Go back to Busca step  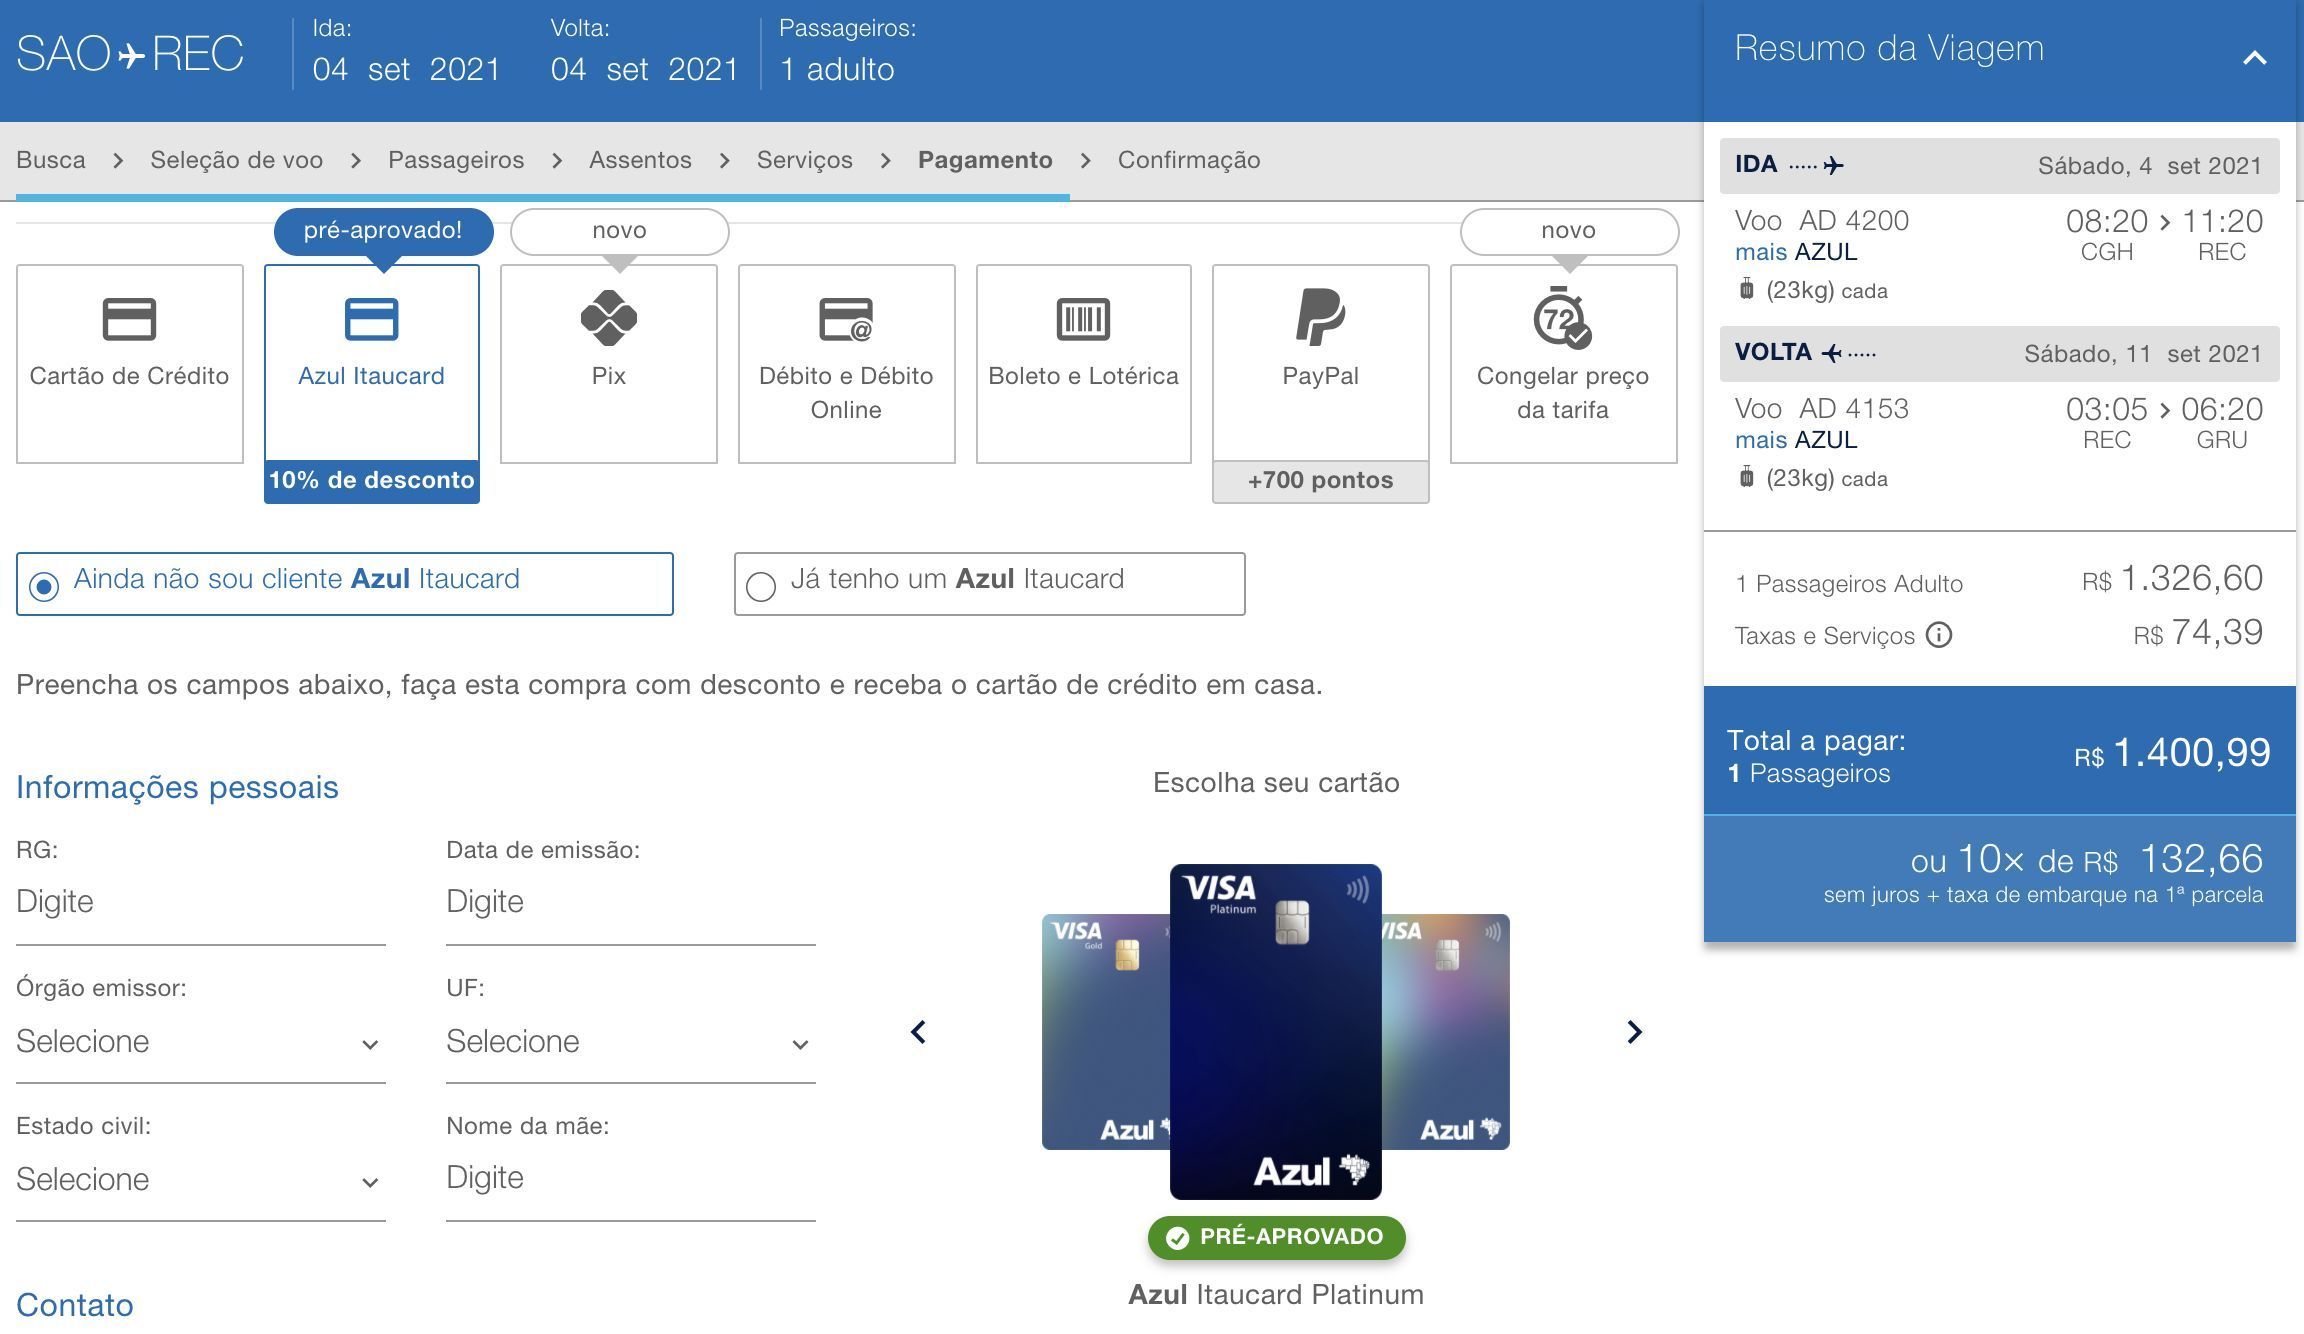pos(51,160)
